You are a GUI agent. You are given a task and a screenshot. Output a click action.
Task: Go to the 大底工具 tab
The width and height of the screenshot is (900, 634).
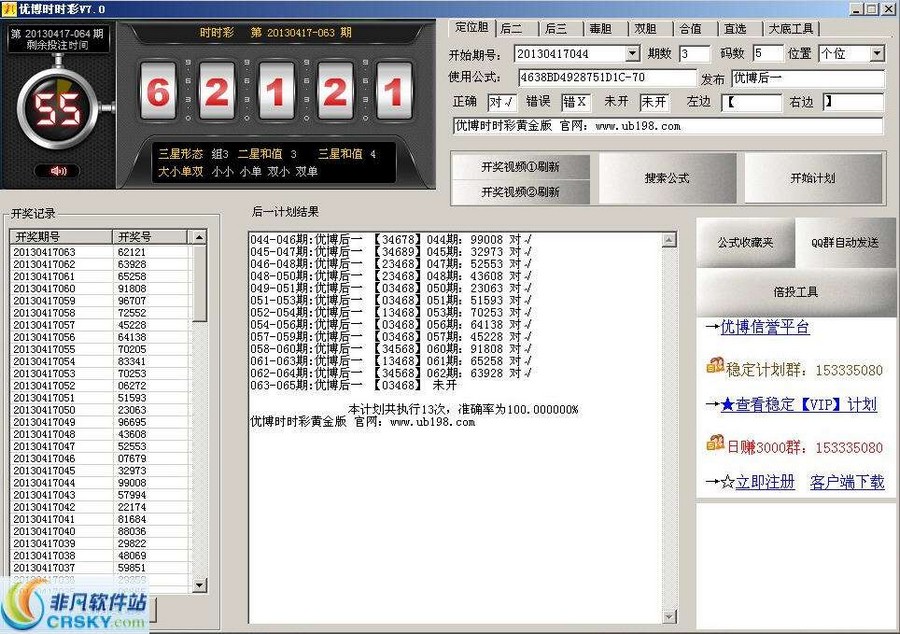(792, 29)
